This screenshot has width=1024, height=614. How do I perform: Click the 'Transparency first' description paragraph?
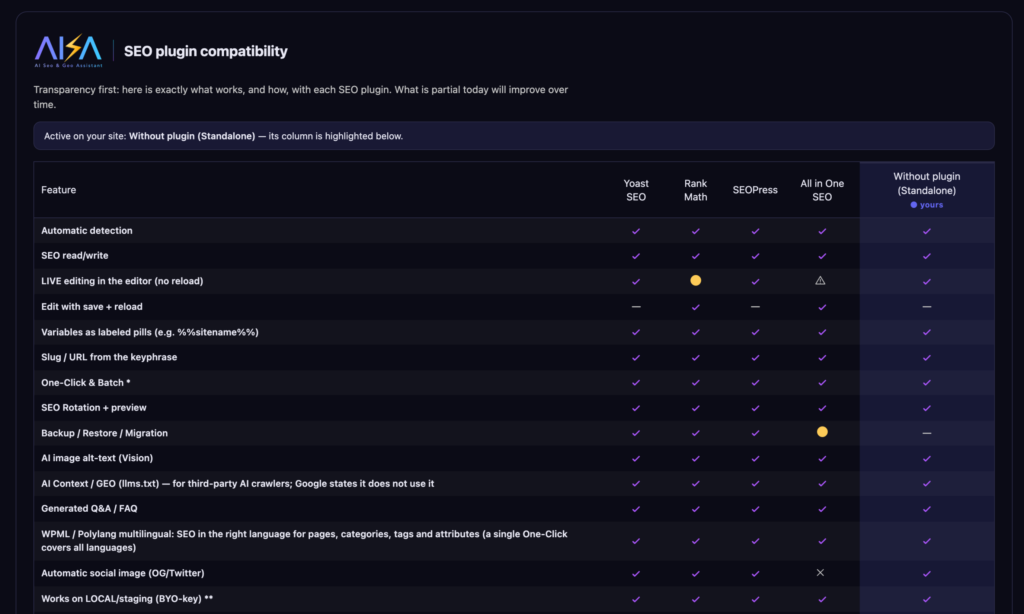(x=300, y=97)
